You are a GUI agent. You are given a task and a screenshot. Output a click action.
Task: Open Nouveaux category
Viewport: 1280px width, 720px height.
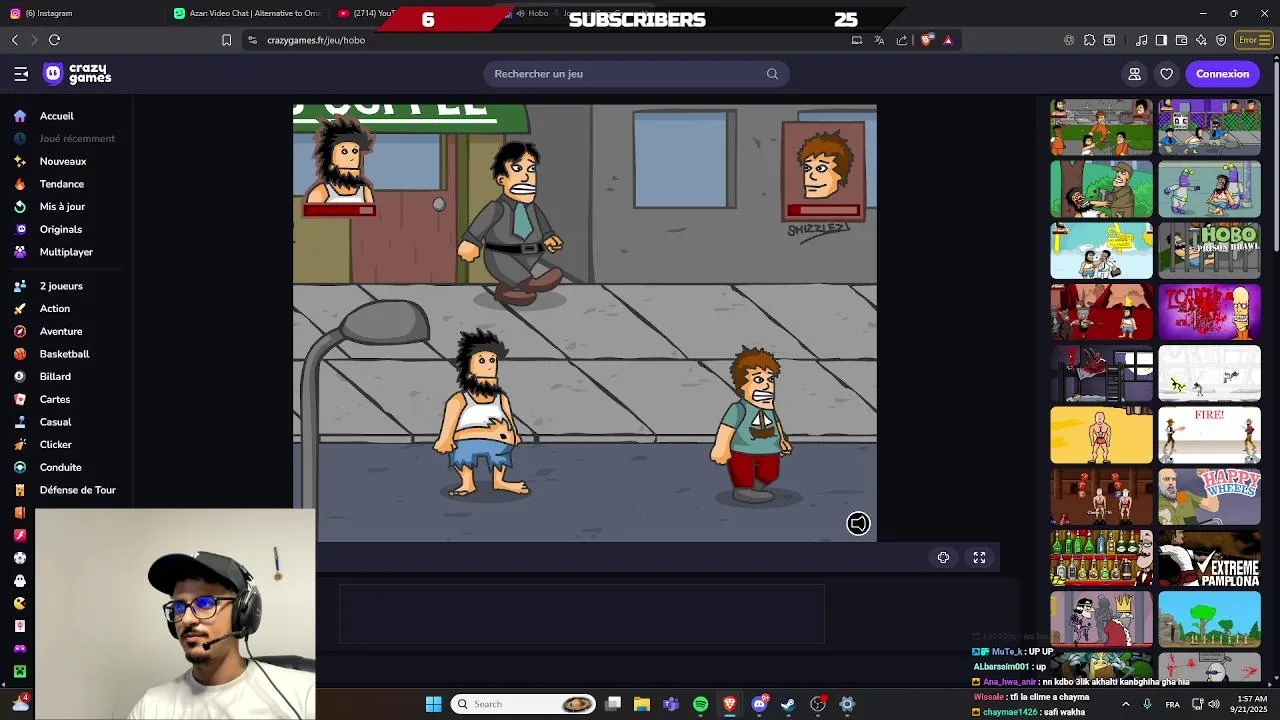point(62,161)
